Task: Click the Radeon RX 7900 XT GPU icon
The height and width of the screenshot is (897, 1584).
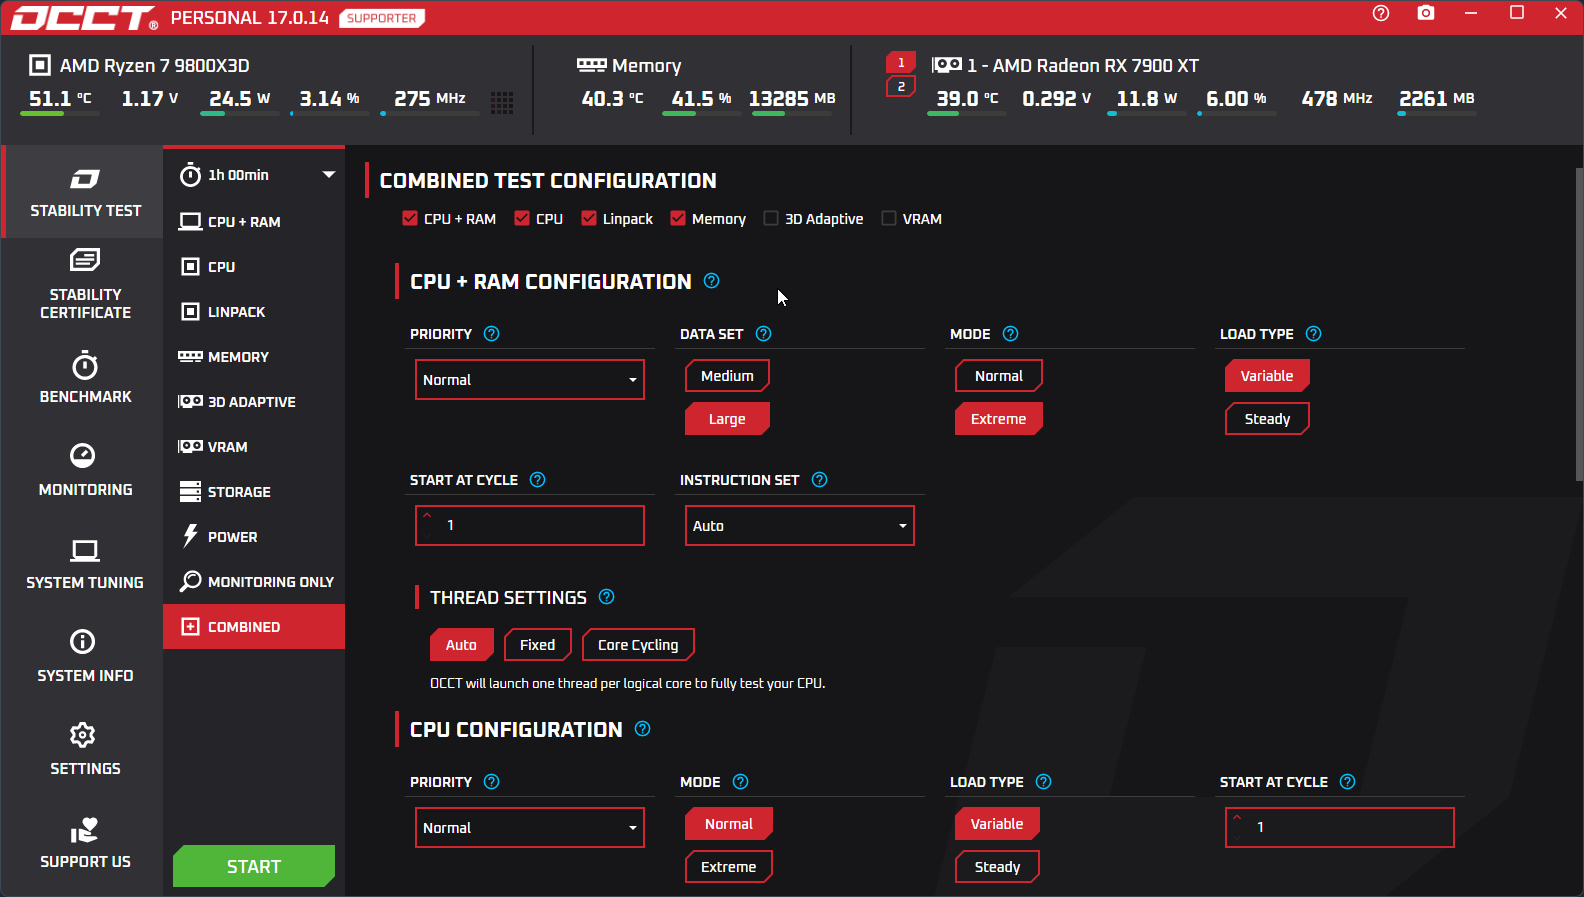Action: (x=946, y=65)
